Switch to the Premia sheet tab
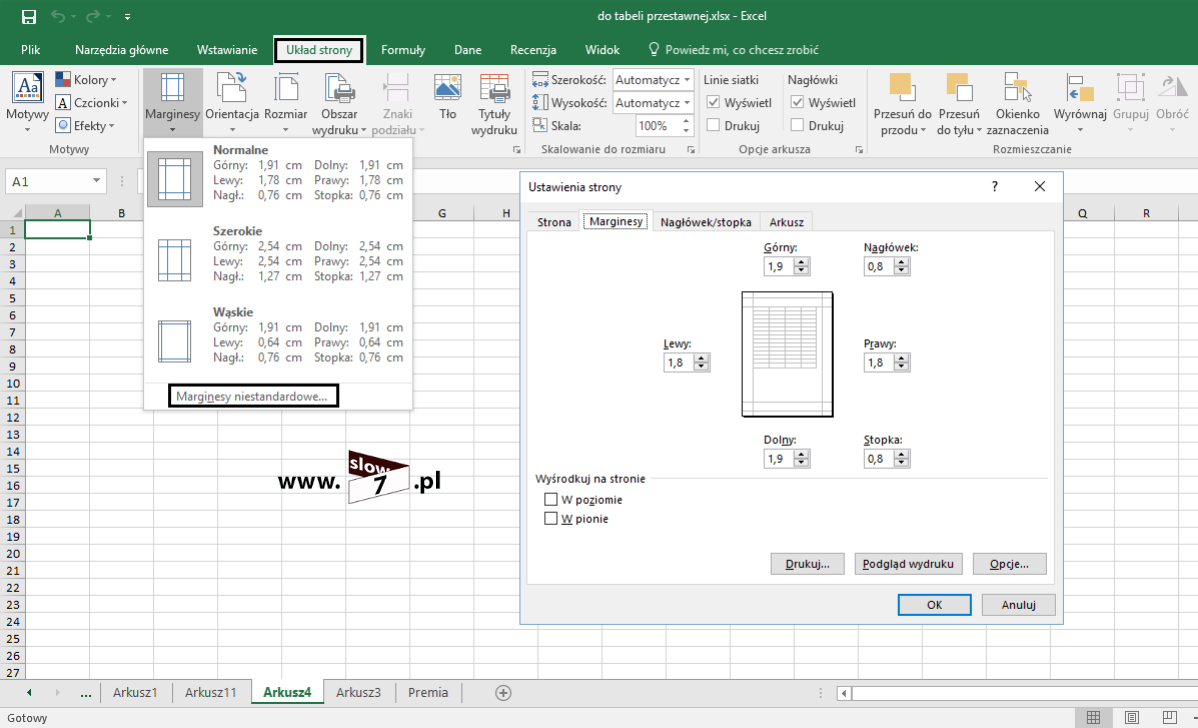 coord(428,692)
